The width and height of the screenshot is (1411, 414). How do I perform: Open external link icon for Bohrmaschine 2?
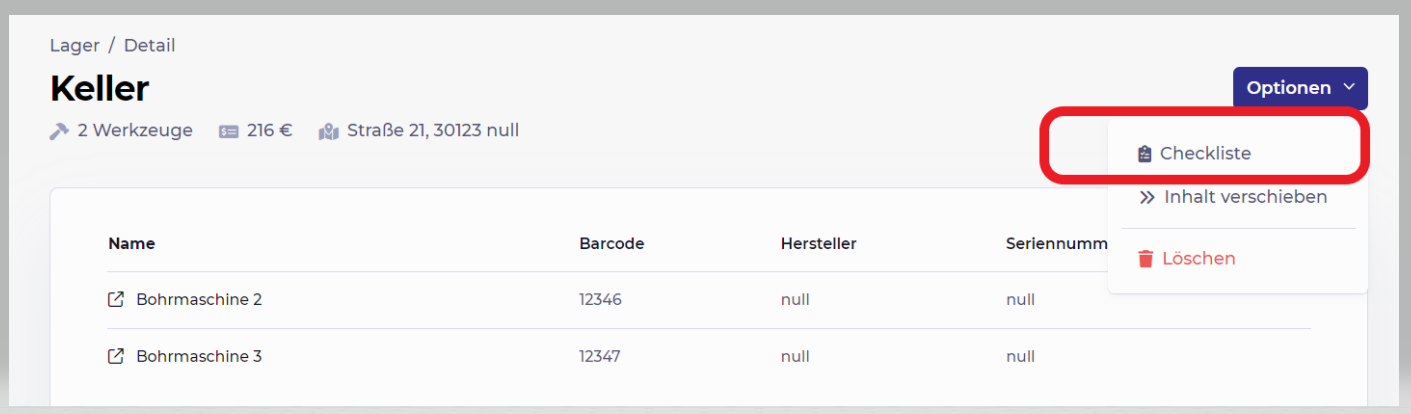point(116,299)
